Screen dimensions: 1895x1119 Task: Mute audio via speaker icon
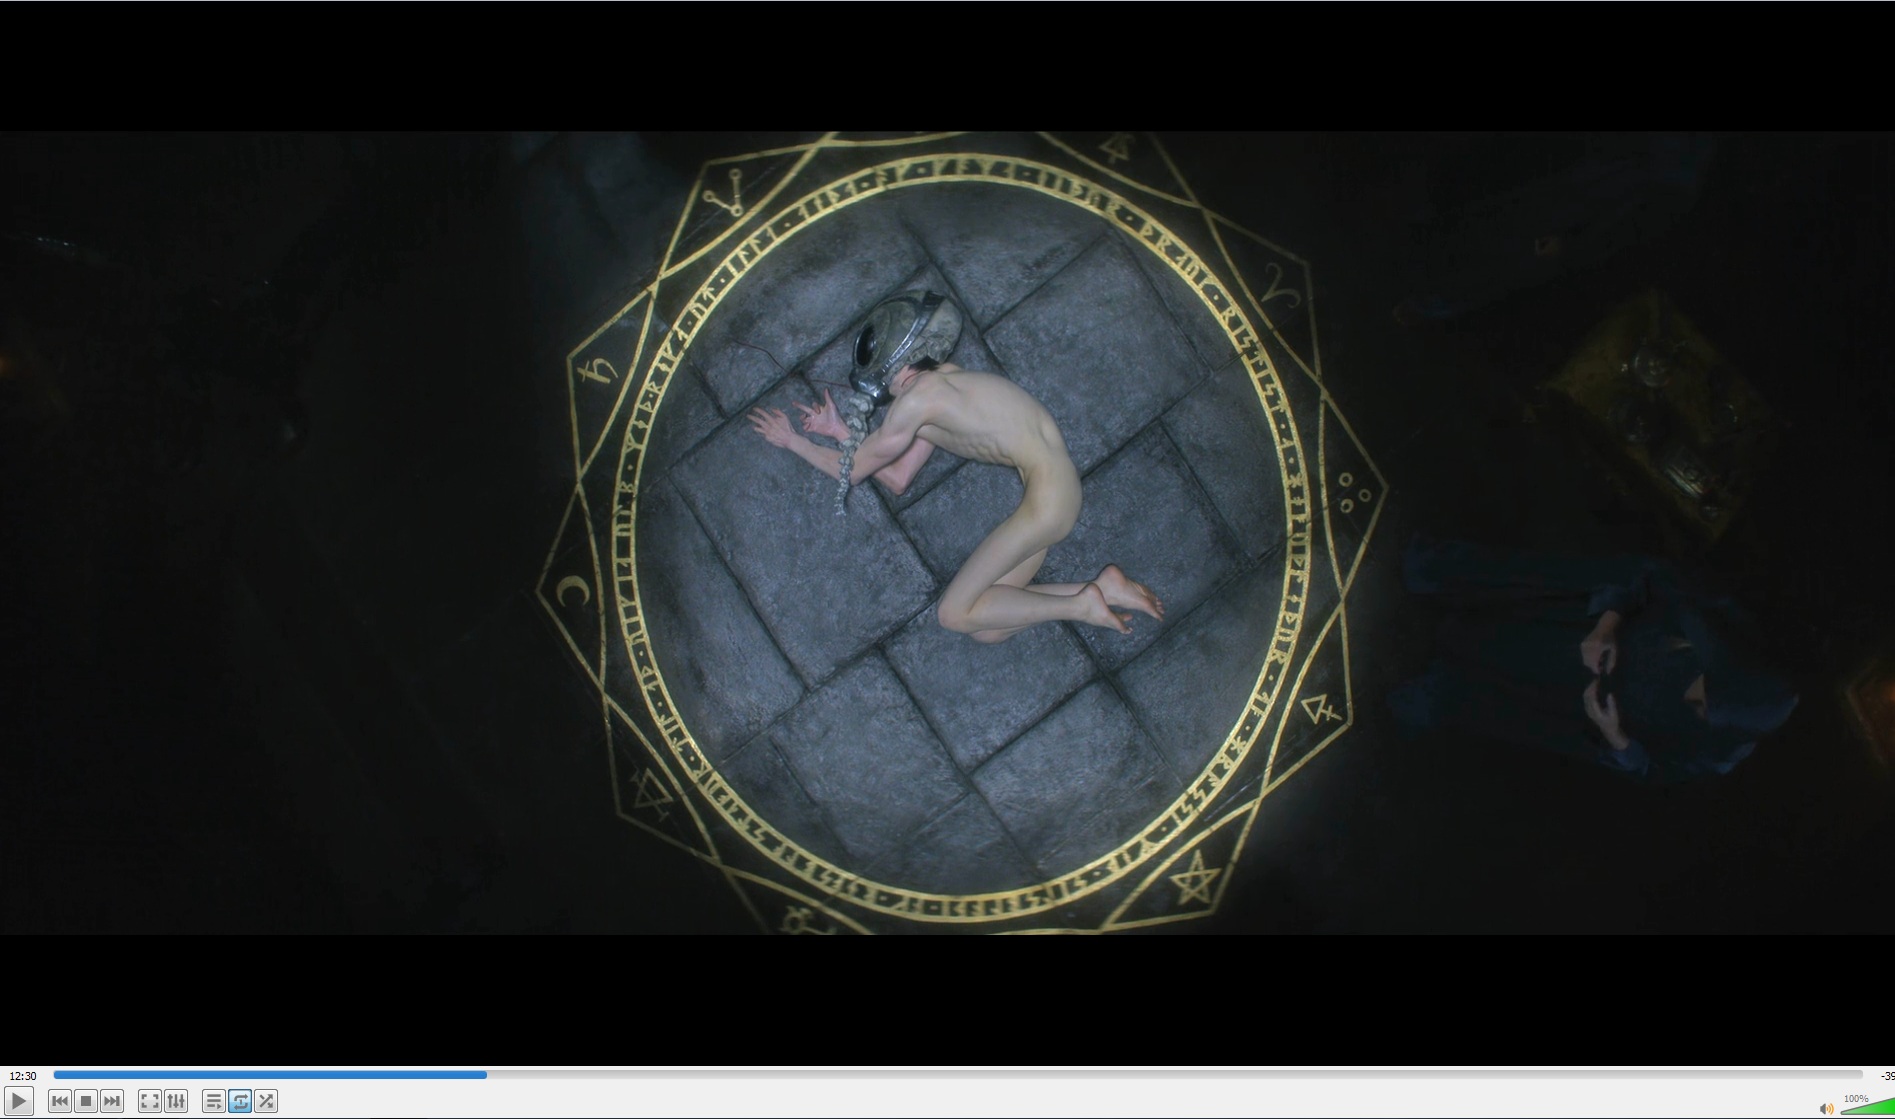(1827, 1108)
